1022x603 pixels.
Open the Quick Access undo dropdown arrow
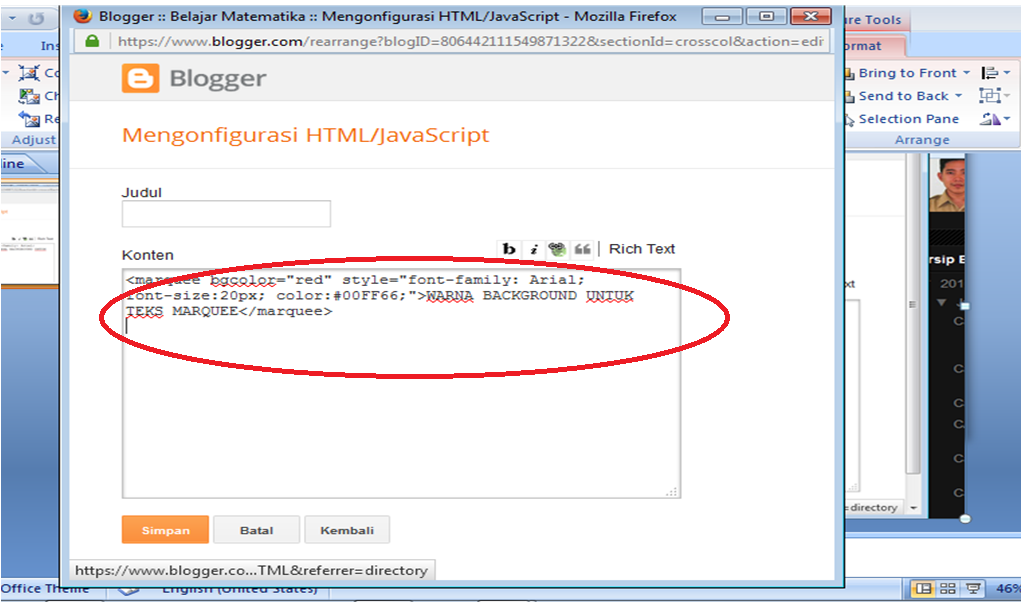(12, 18)
